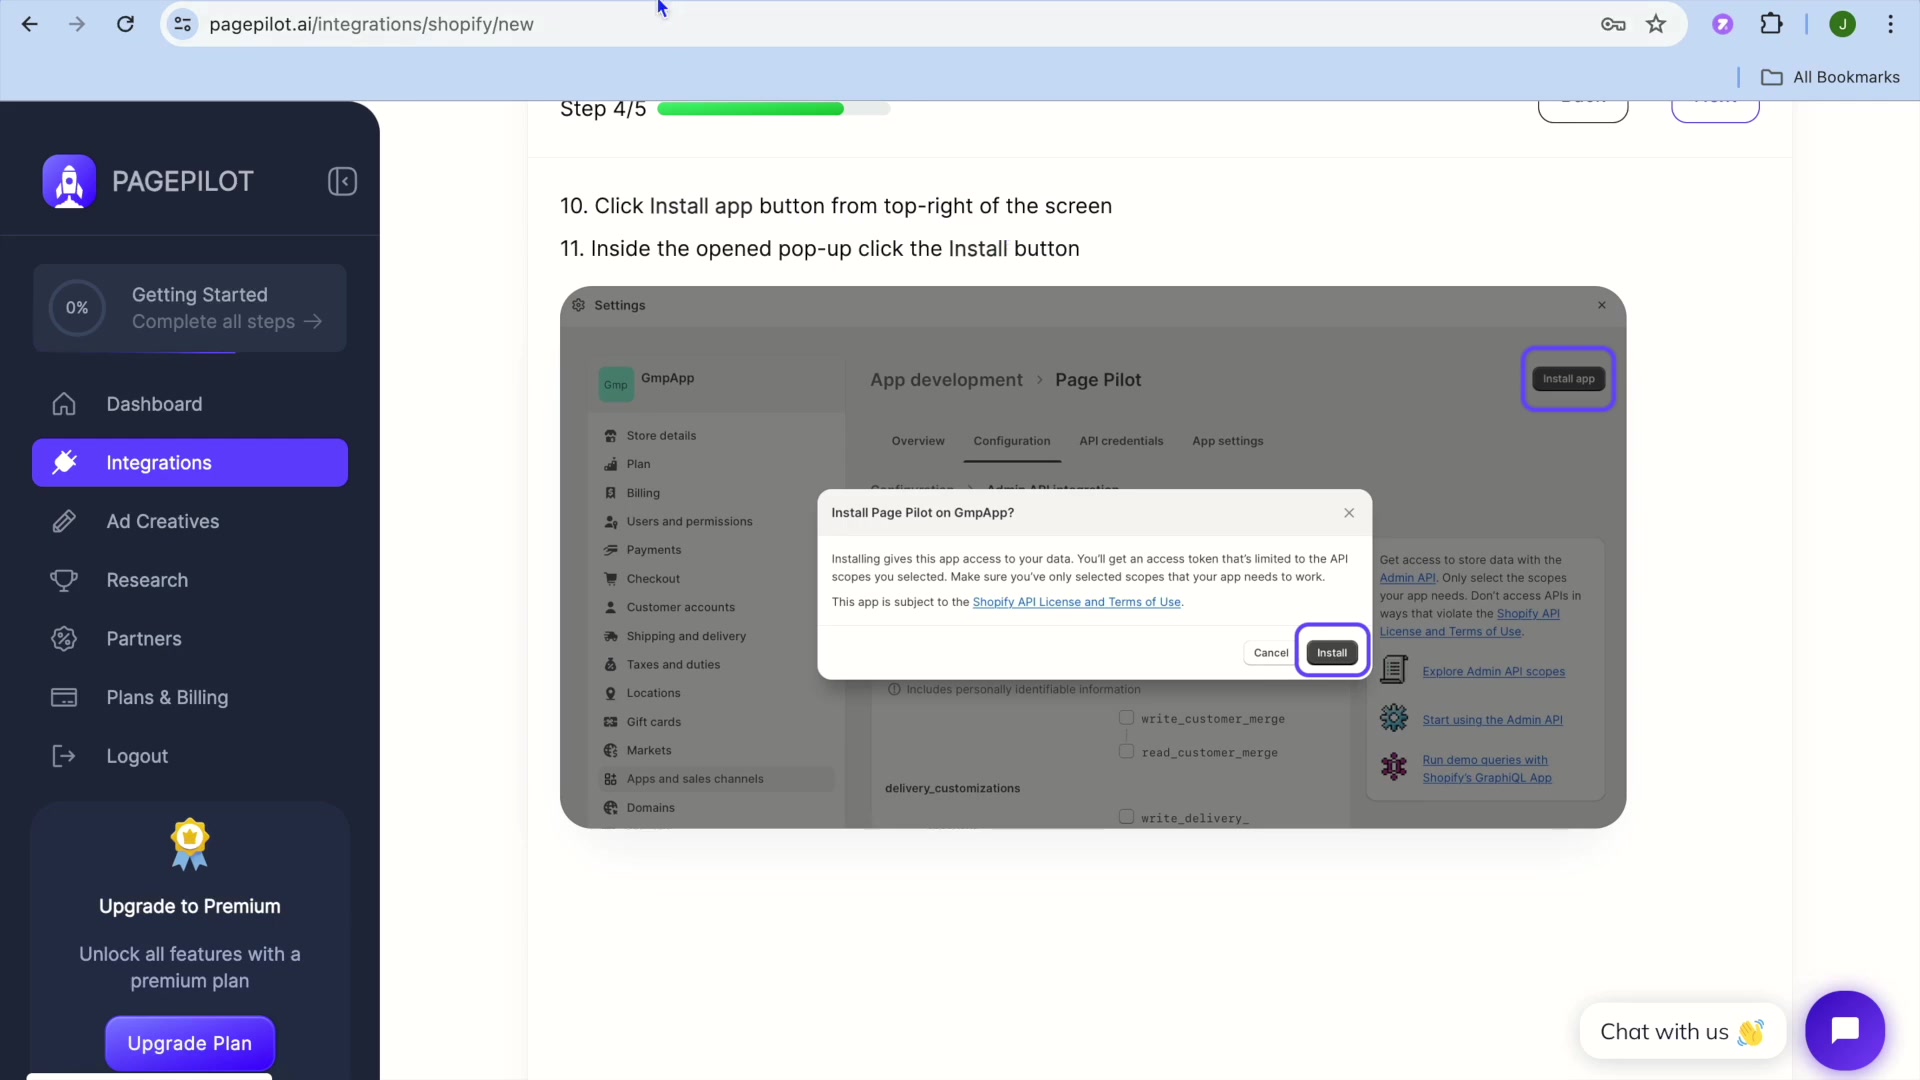Select API credentials tab in tutorial image
The image size is (1920, 1080).
(1121, 441)
